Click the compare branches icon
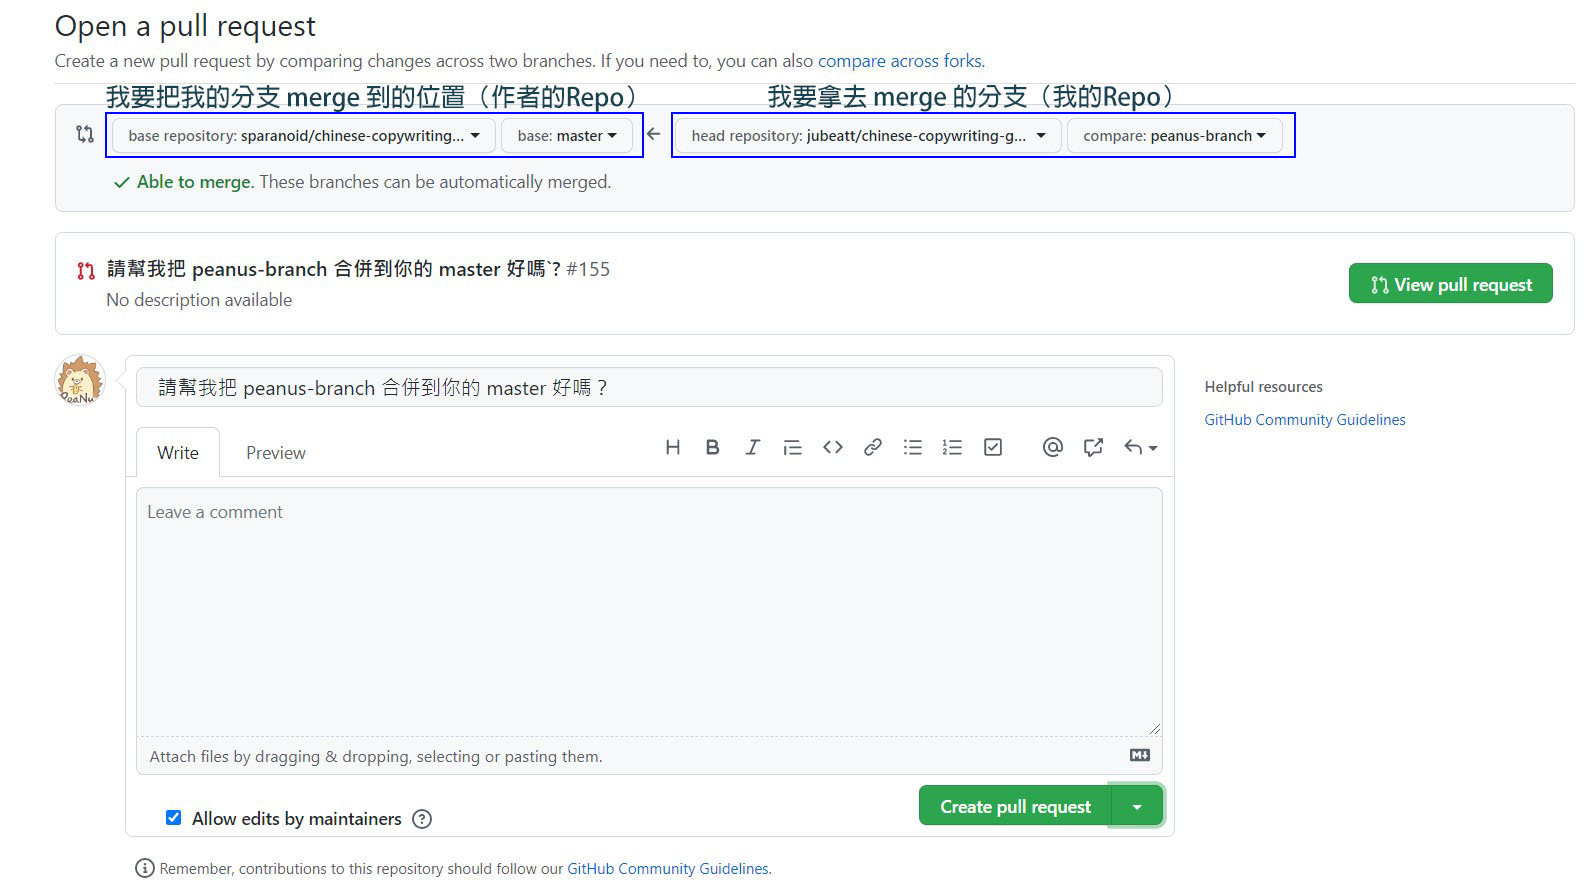Viewport: 1585px width, 885px height. click(85, 134)
